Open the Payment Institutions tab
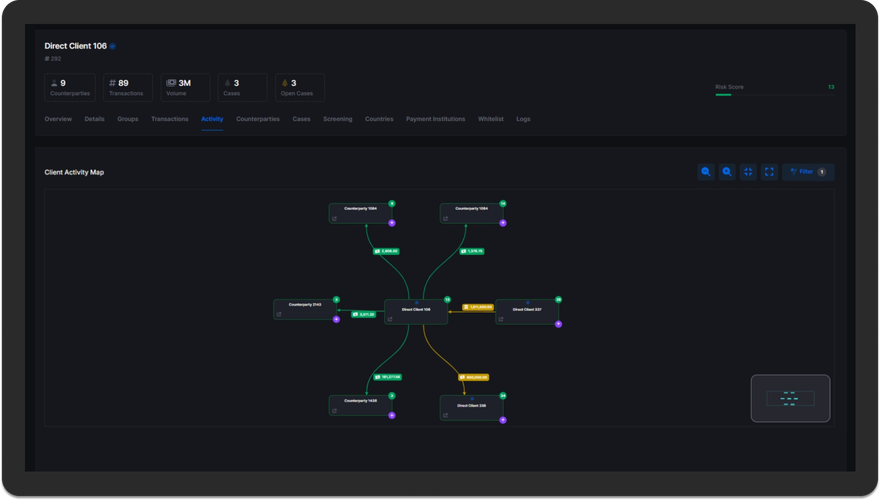The width and height of the screenshot is (880, 500). [435, 119]
